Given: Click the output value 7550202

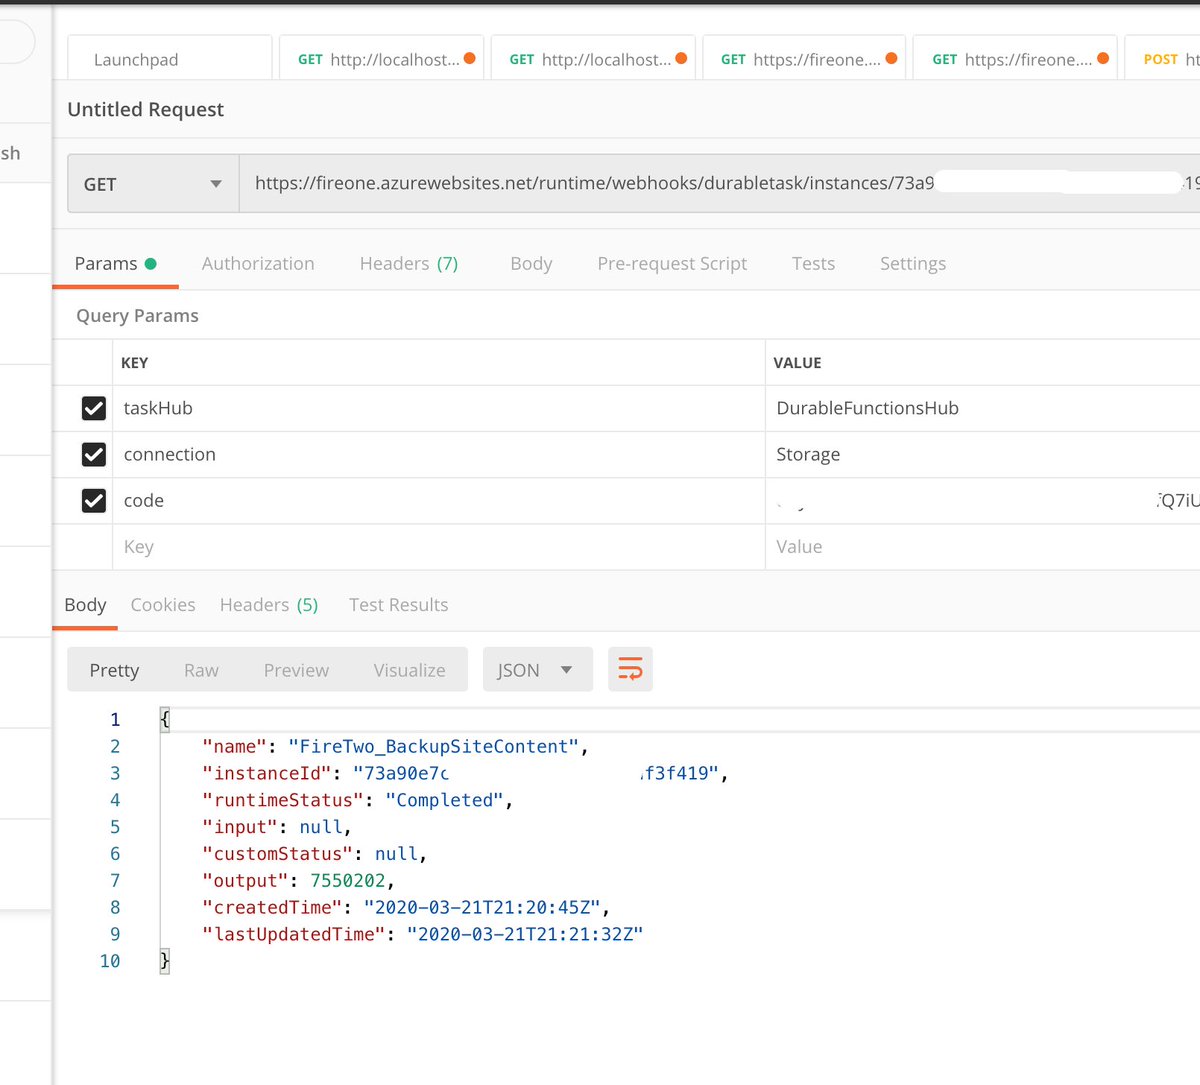Looking at the screenshot, I should (348, 881).
